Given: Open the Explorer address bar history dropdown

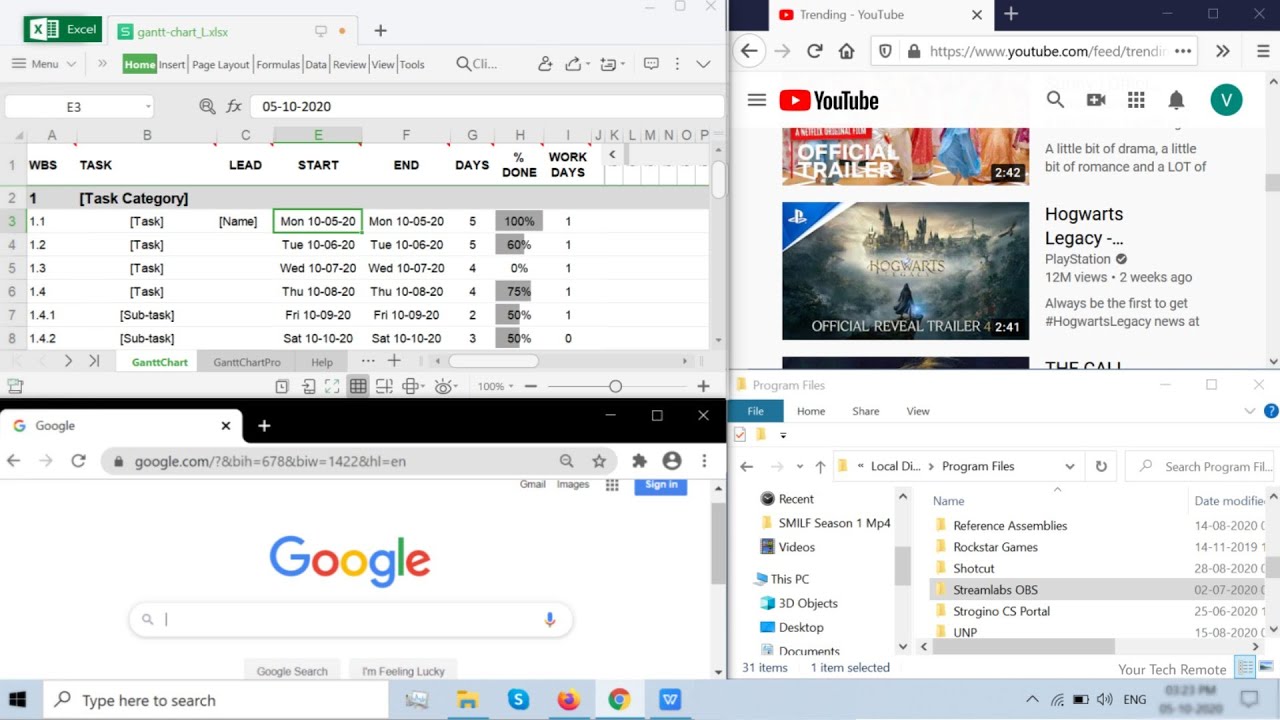Looking at the screenshot, I should [x=1069, y=466].
